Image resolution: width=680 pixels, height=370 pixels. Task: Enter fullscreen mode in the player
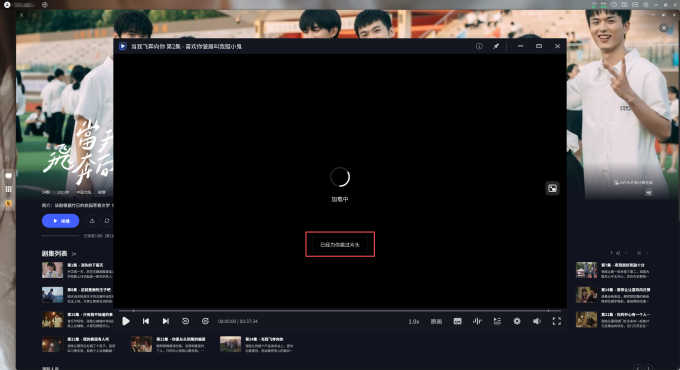(x=557, y=321)
